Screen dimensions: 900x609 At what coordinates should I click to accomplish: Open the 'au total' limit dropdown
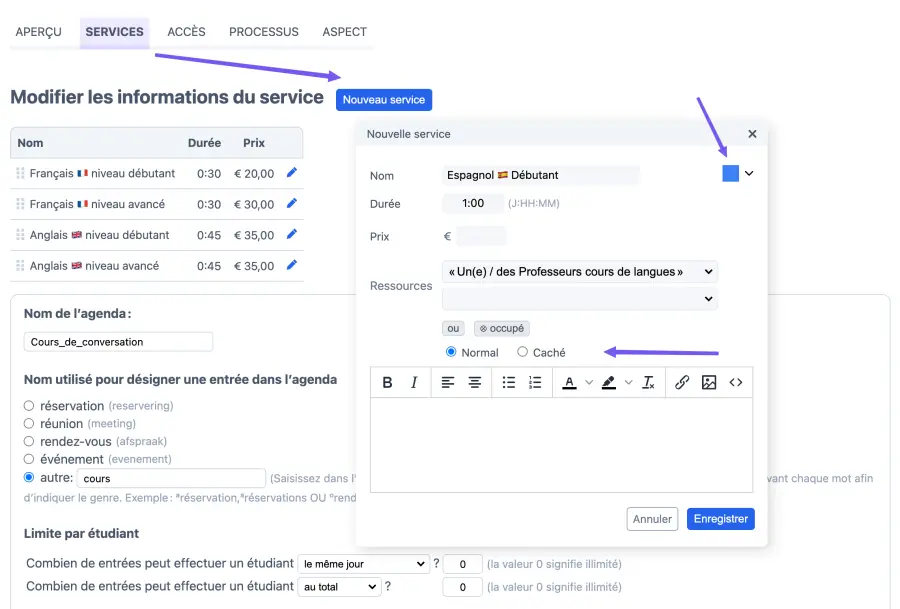tap(339, 587)
